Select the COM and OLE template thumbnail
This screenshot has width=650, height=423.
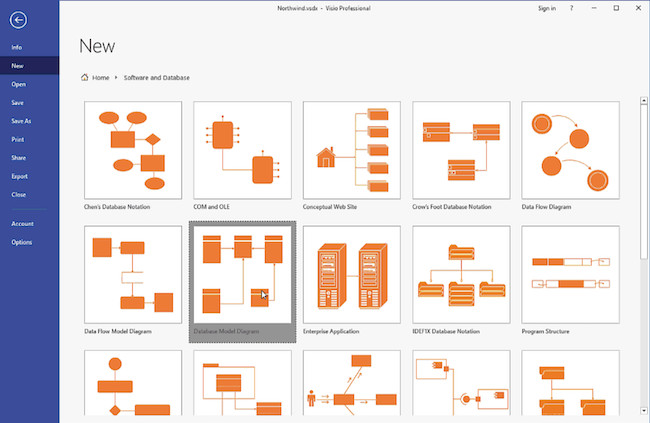click(x=242, y=150)
